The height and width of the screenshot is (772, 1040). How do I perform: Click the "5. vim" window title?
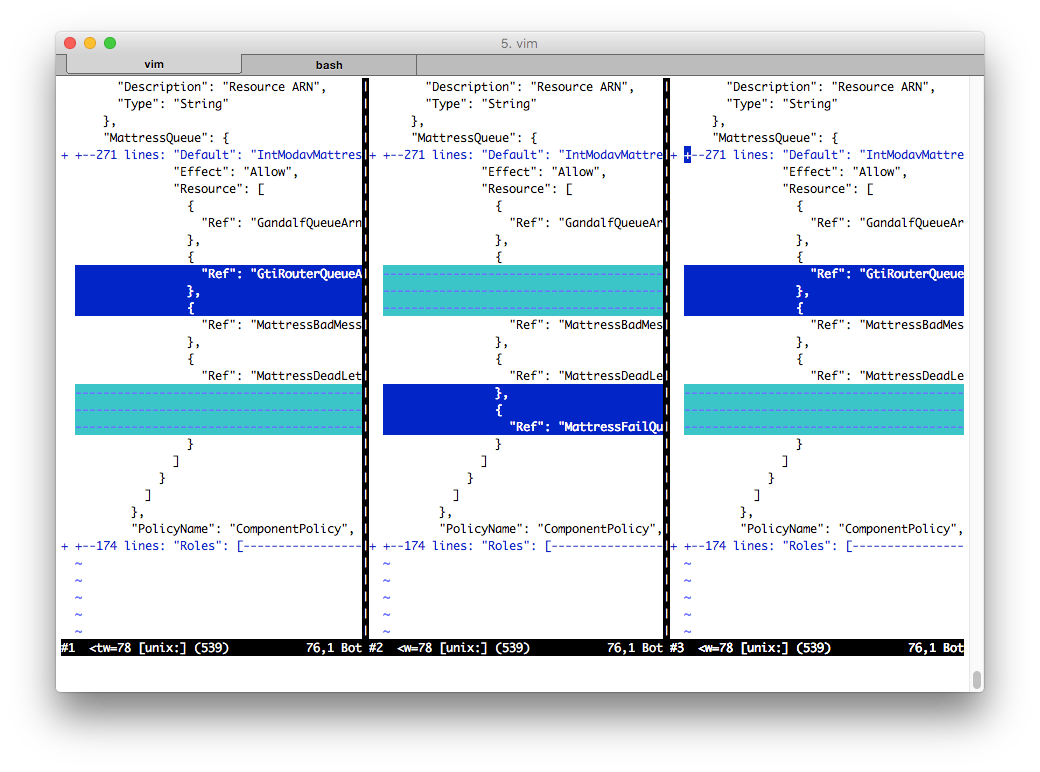[519, 44]
